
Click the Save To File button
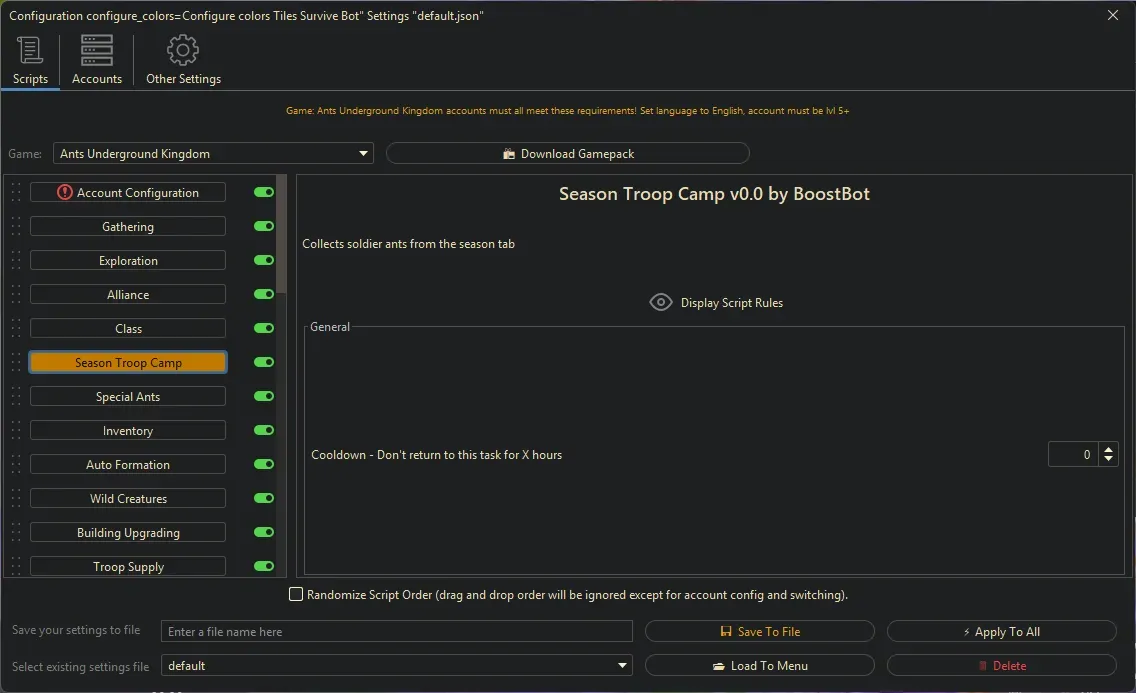tap(760, 632)
